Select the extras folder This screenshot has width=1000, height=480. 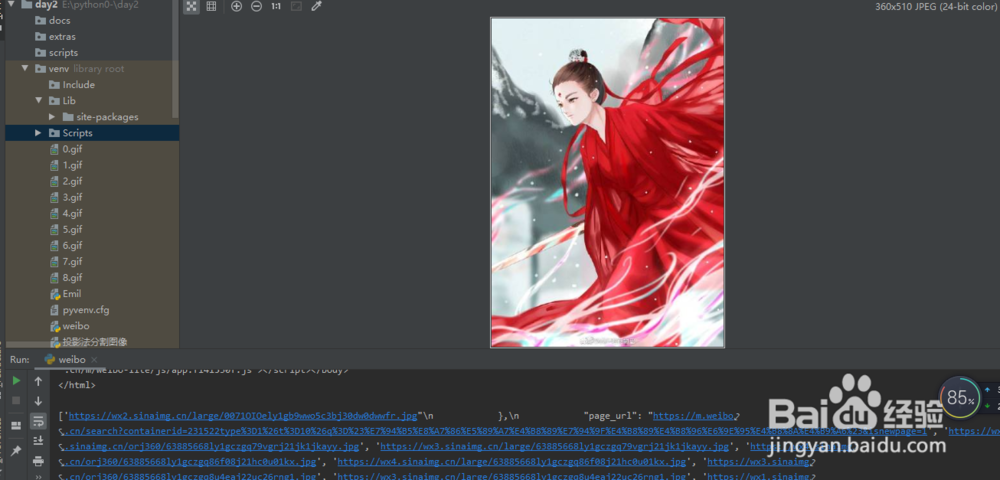click(x=62, y=36)
